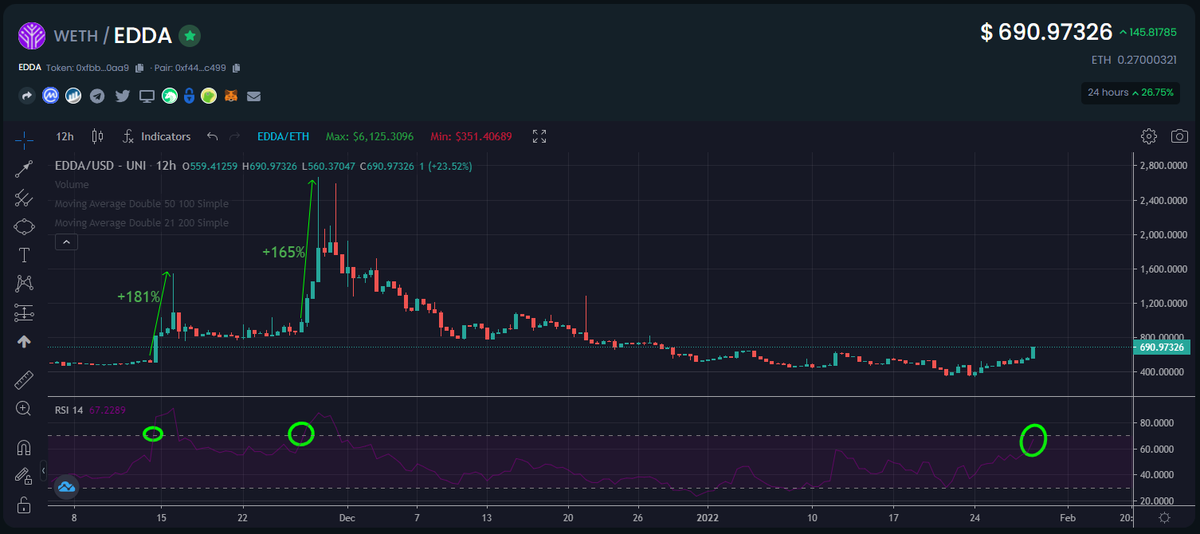Open the Indicators dialog
1200x534 pixels.
tap(156, 136)
